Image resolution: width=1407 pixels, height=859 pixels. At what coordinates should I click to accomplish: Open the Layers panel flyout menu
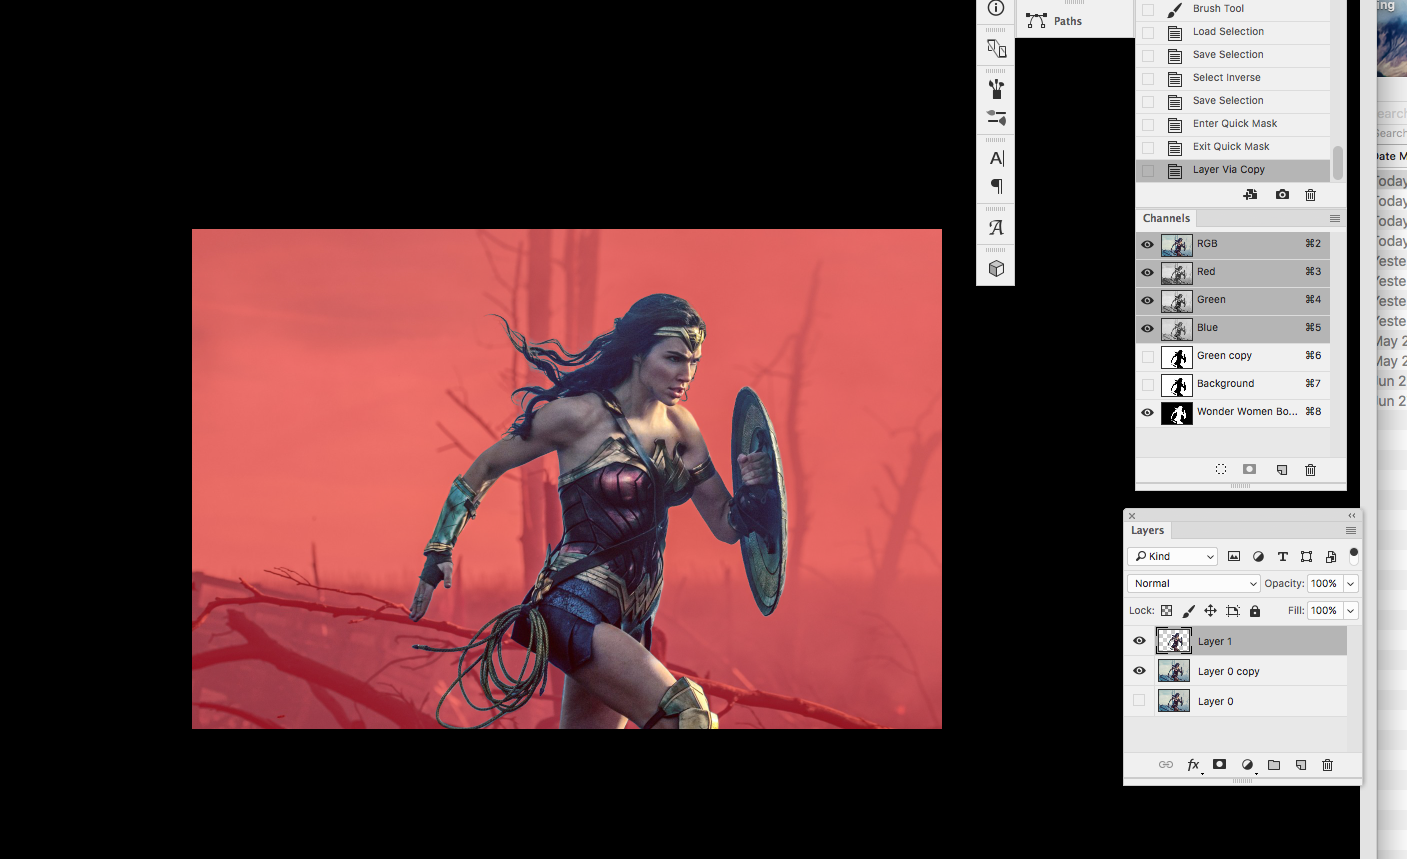[1351, 531]
